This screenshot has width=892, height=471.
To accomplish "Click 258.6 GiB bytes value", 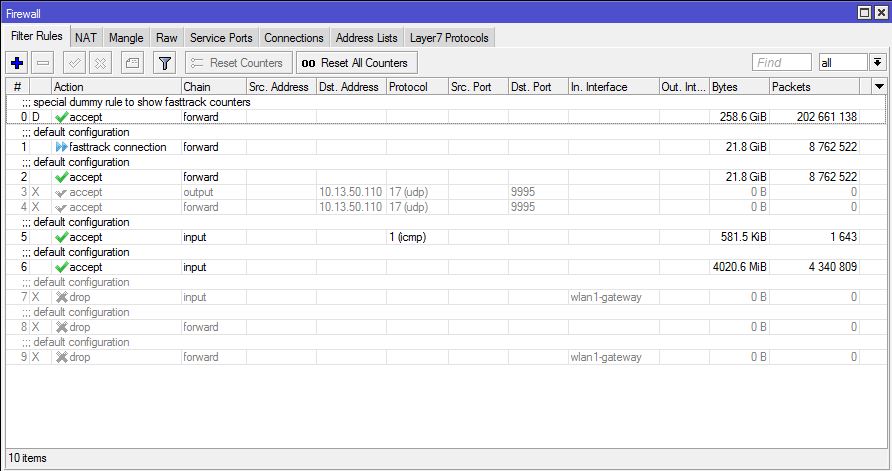I will pyautogui.click(x=743, y=117).
